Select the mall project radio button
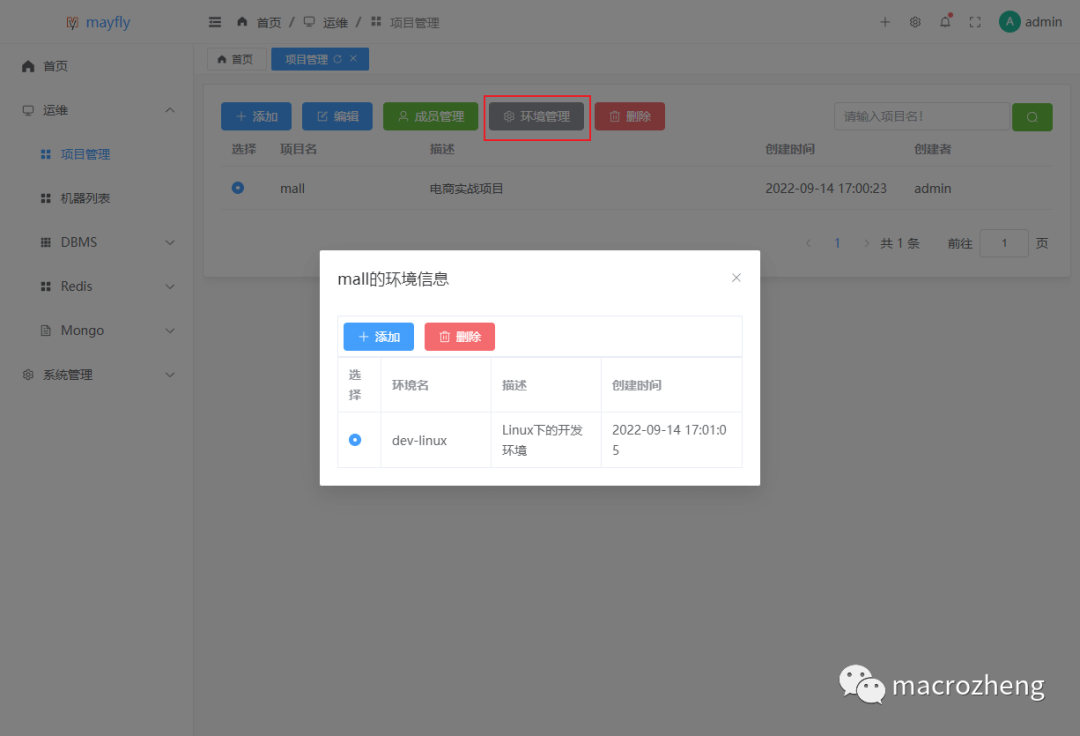Image resolution: width=1080 pixels, height=736 pixels. point(237,187)
